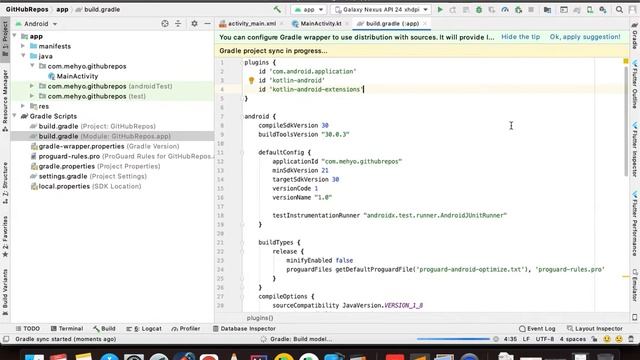Open the Galaxy Nexus API 24 device dropdown
This screenshot has height=360, width=640.
coord(381,9)
